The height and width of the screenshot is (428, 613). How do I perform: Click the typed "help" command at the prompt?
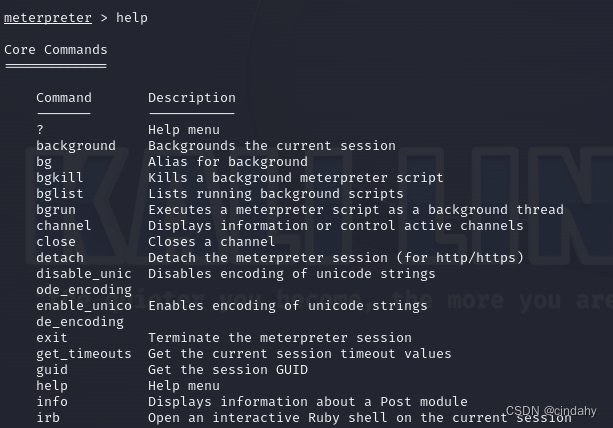(132, 17)
